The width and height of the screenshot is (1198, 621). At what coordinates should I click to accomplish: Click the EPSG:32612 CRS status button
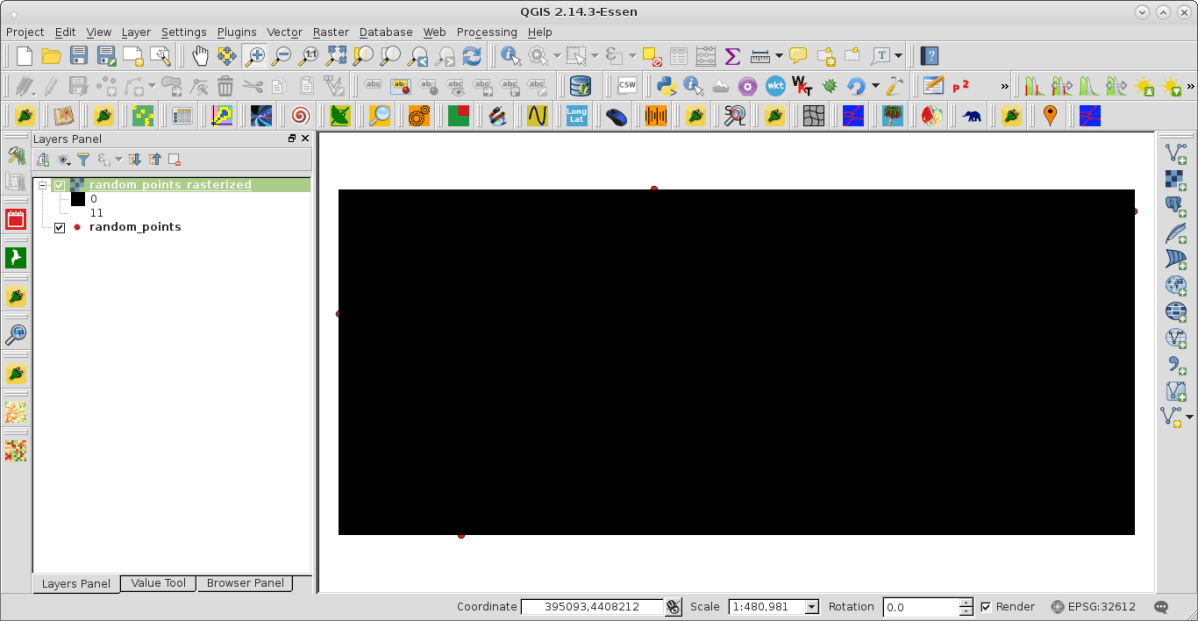pyautogui.click(x=1093, y=606)
